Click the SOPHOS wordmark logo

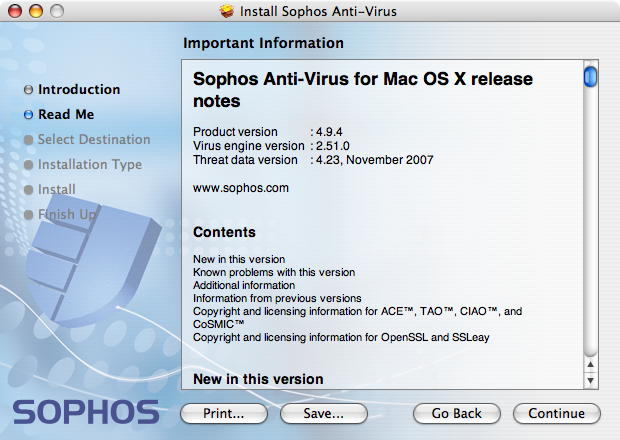tap(86, 412)
